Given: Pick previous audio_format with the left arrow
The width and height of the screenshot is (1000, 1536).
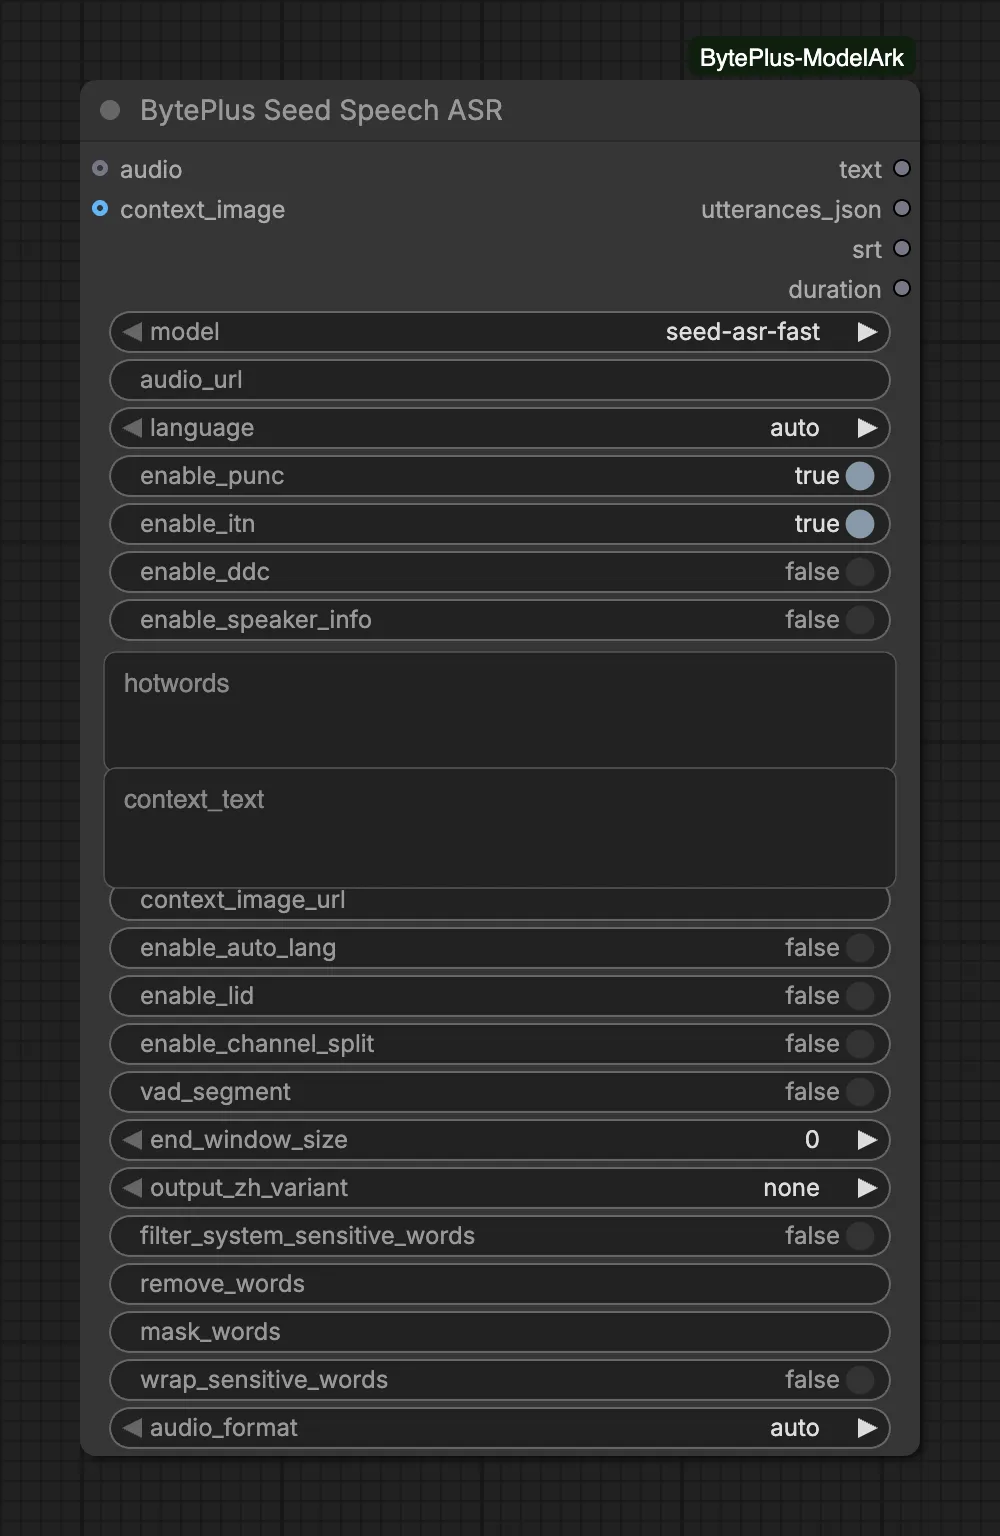Looking at the screenshot, I should [132, 1428].
